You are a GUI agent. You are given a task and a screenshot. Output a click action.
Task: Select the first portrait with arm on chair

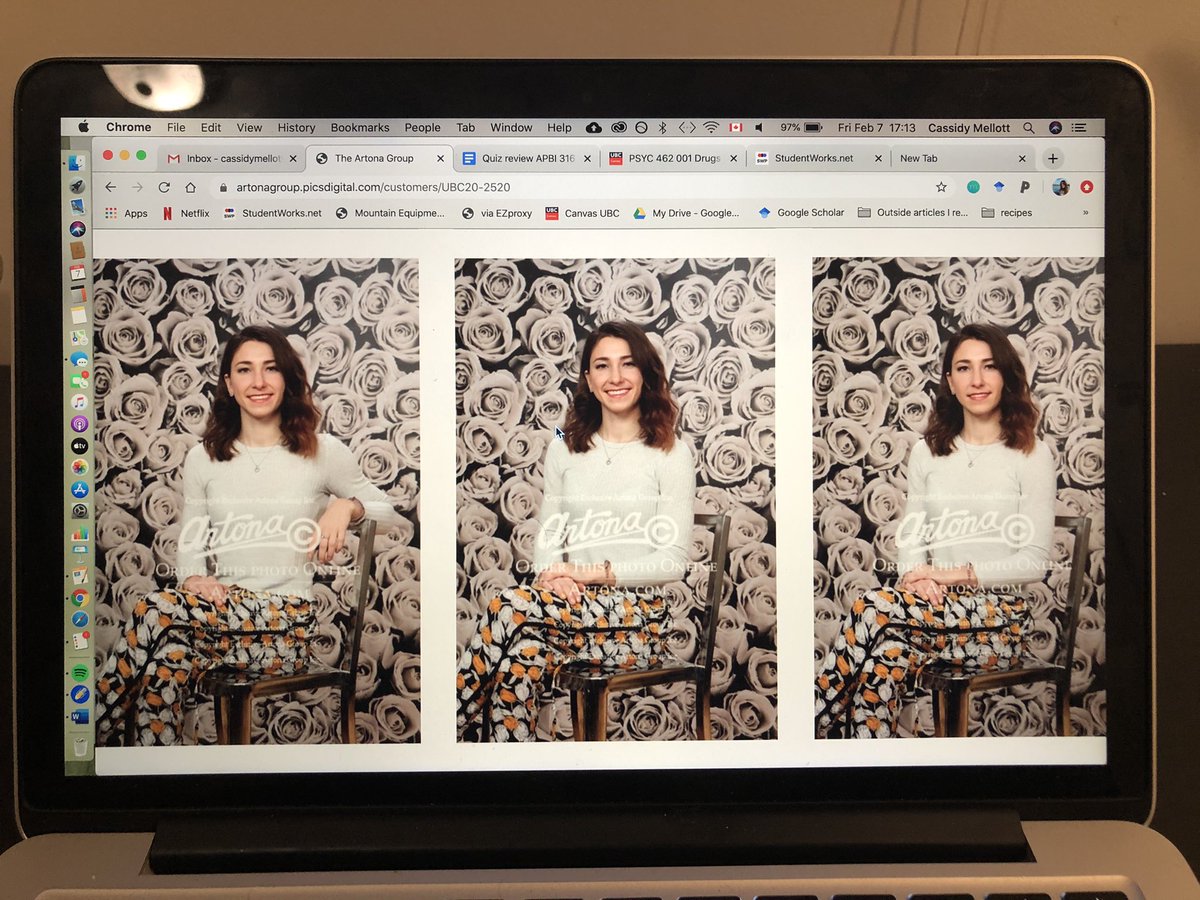(x=257, y=501)
